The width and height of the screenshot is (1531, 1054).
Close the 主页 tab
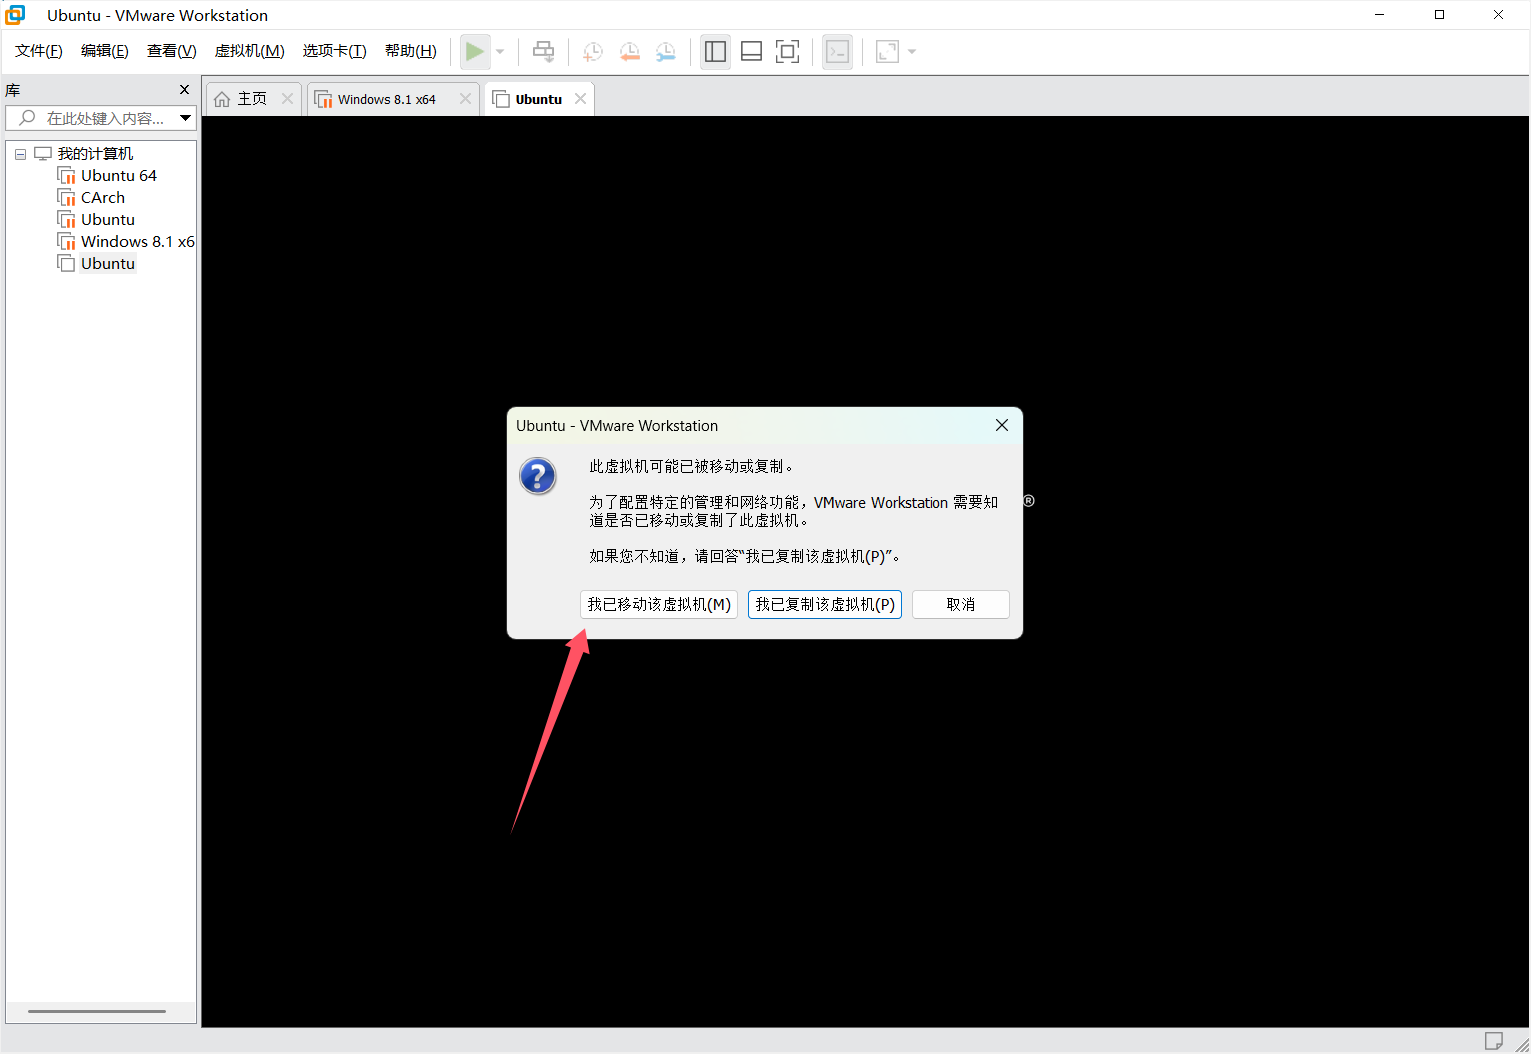pyautogui.click(x=287, y=98)
